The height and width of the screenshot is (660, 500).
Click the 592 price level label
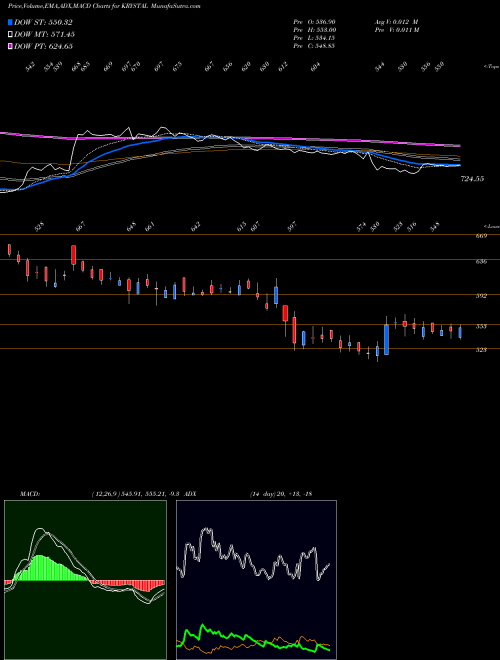(481, 296)
